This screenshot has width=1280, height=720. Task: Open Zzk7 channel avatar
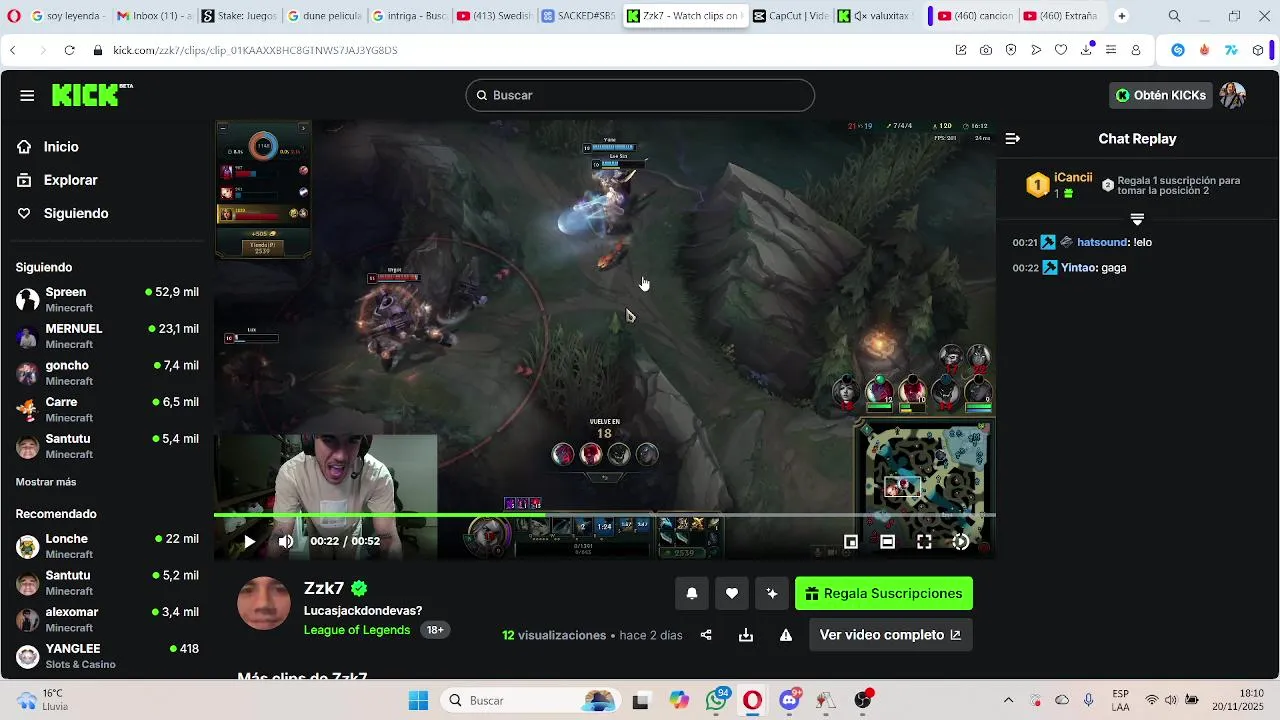point(264,603)
